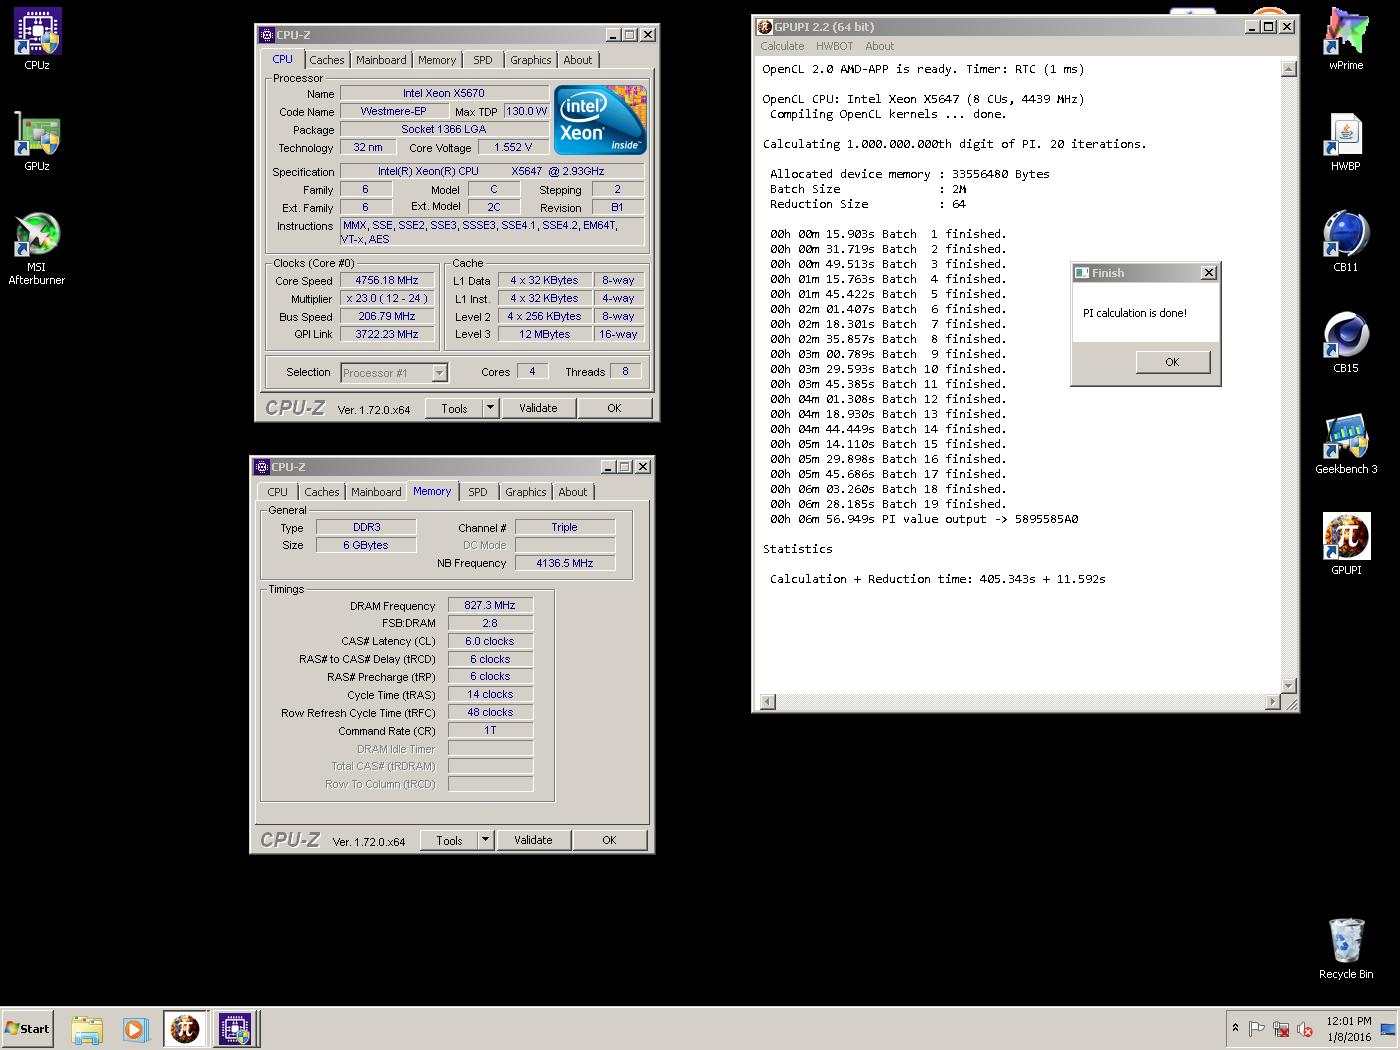Click the lower CPU-Z window title icon
The image size is (1400, 1050).
point(262,467)
